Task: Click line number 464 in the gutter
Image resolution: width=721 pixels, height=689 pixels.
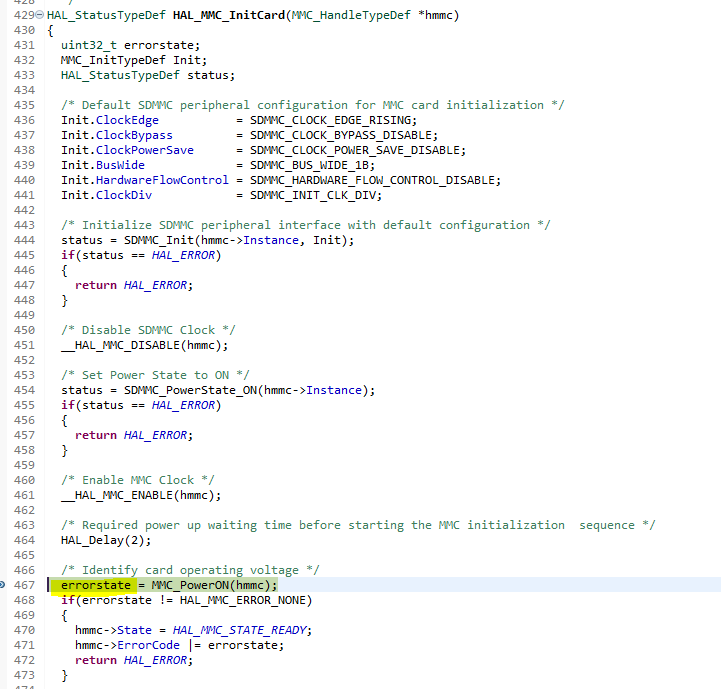Action: [x=24, y=540]
